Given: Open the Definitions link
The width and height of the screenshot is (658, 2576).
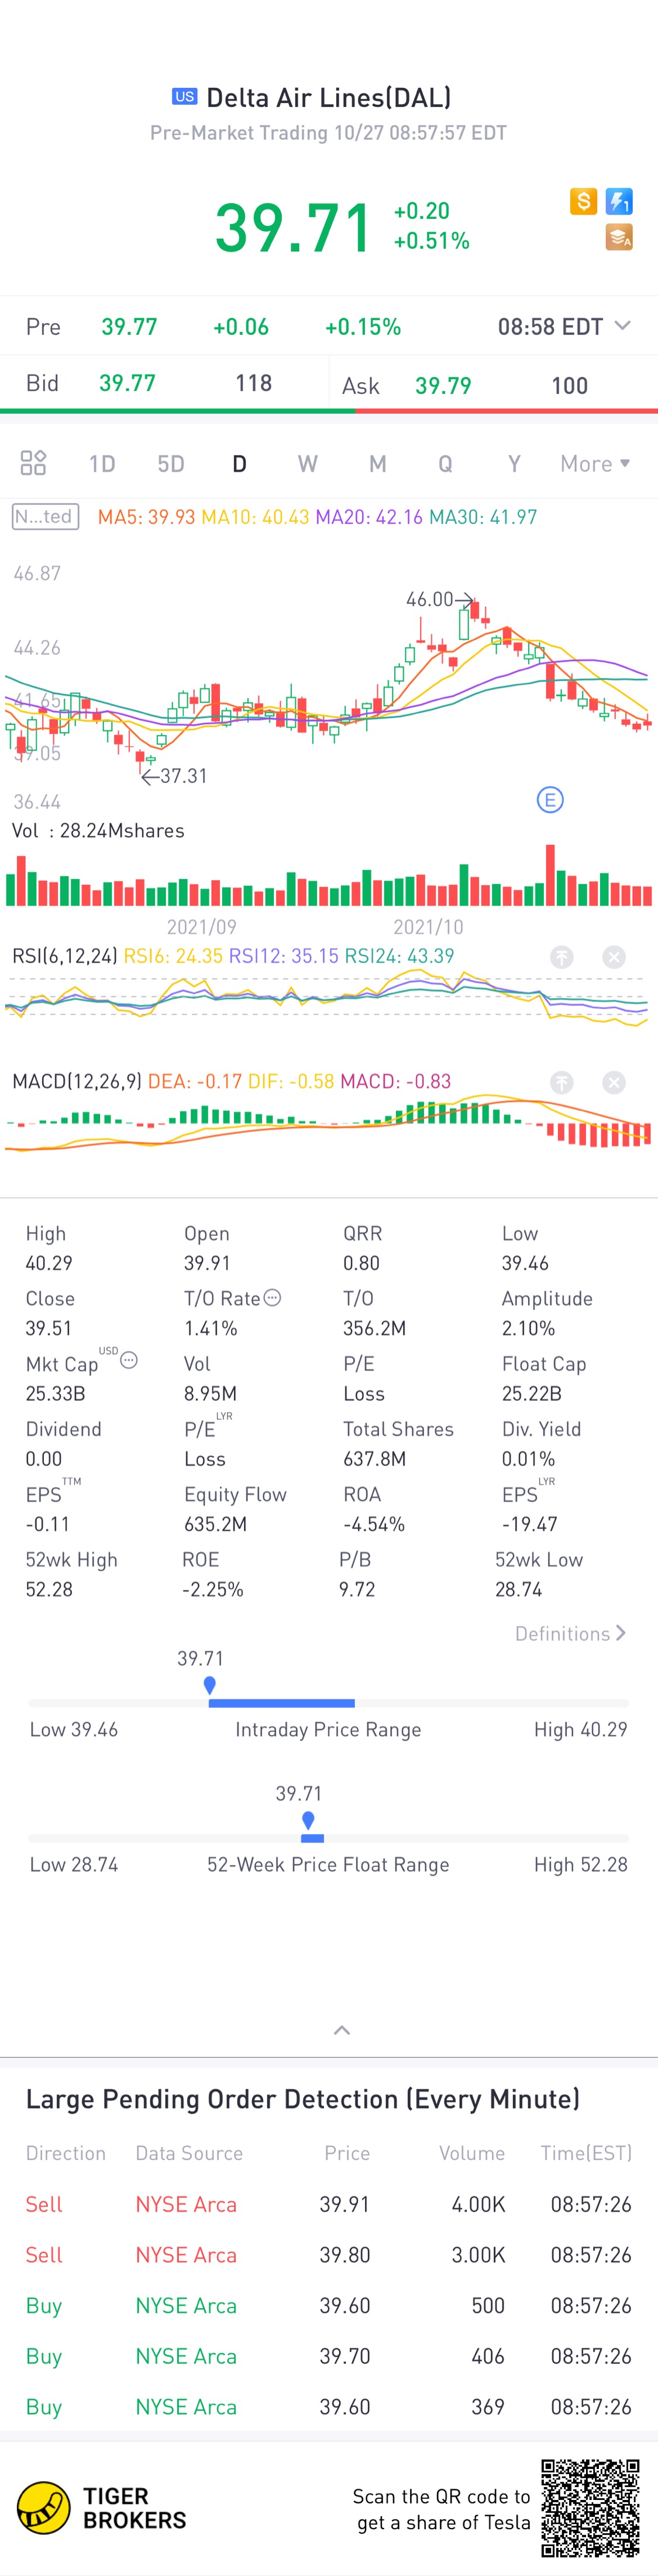Looking at the screenshot, I should 571,1633.
